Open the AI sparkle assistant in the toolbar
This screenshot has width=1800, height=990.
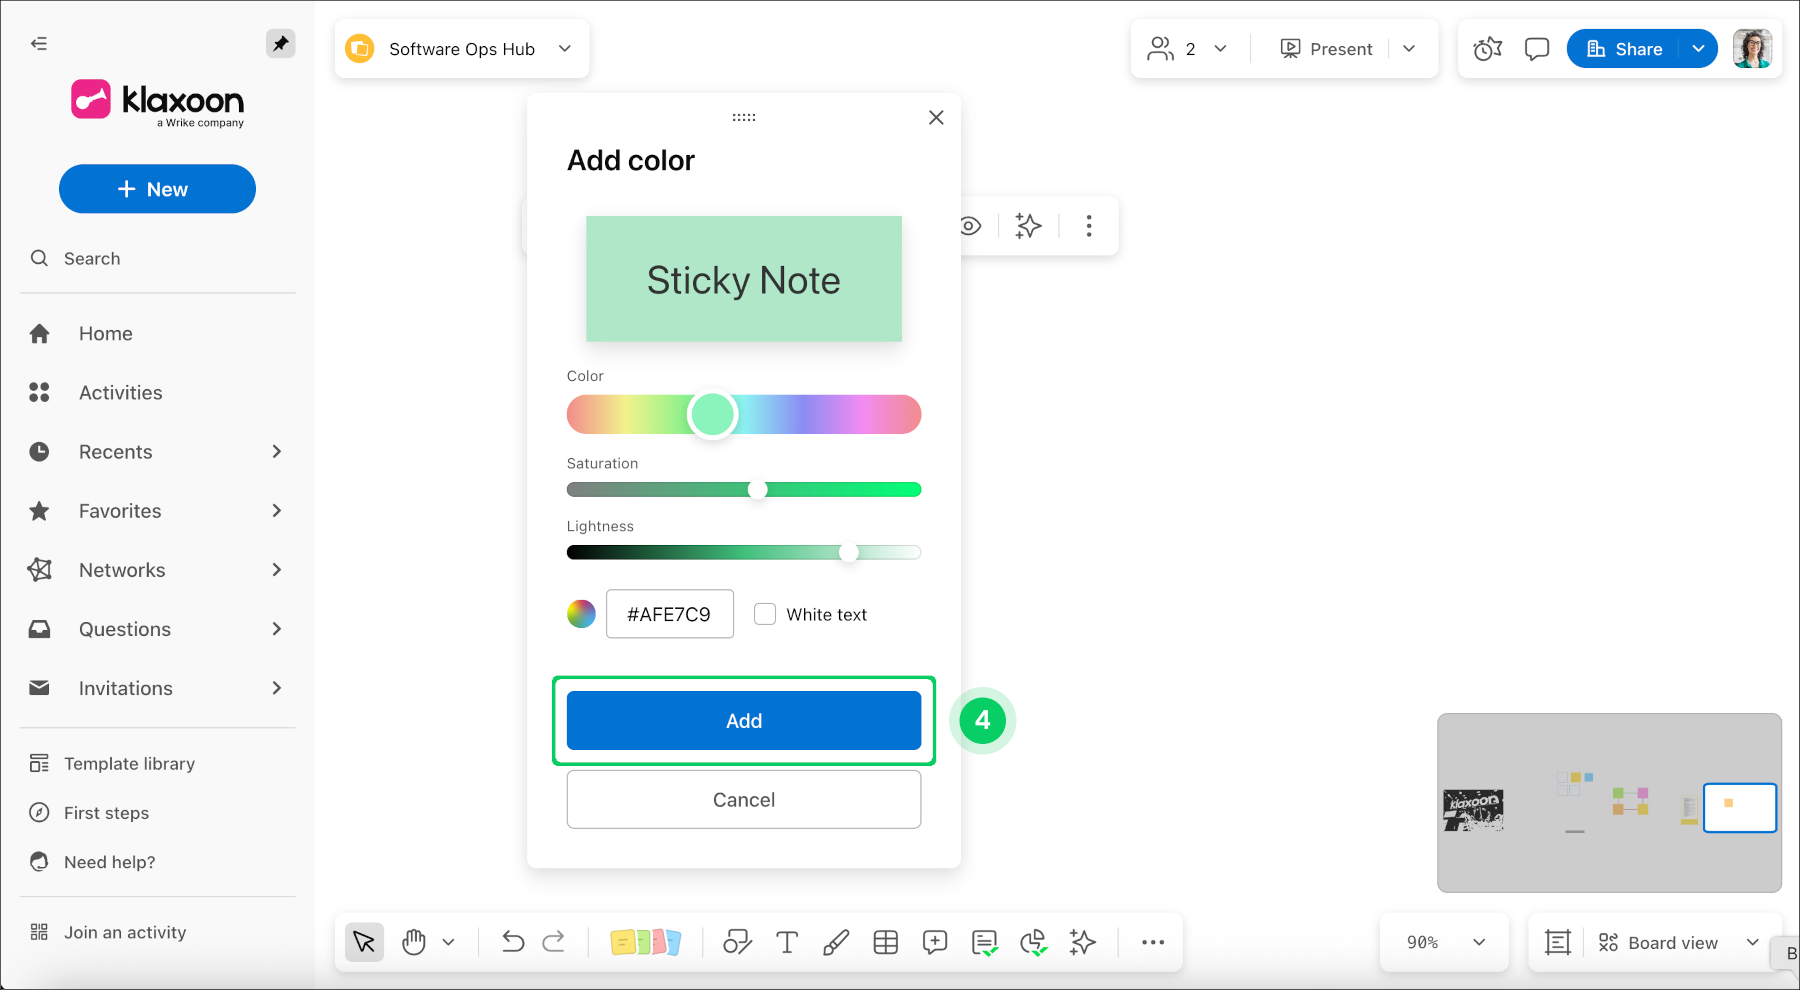(1083, 941)
